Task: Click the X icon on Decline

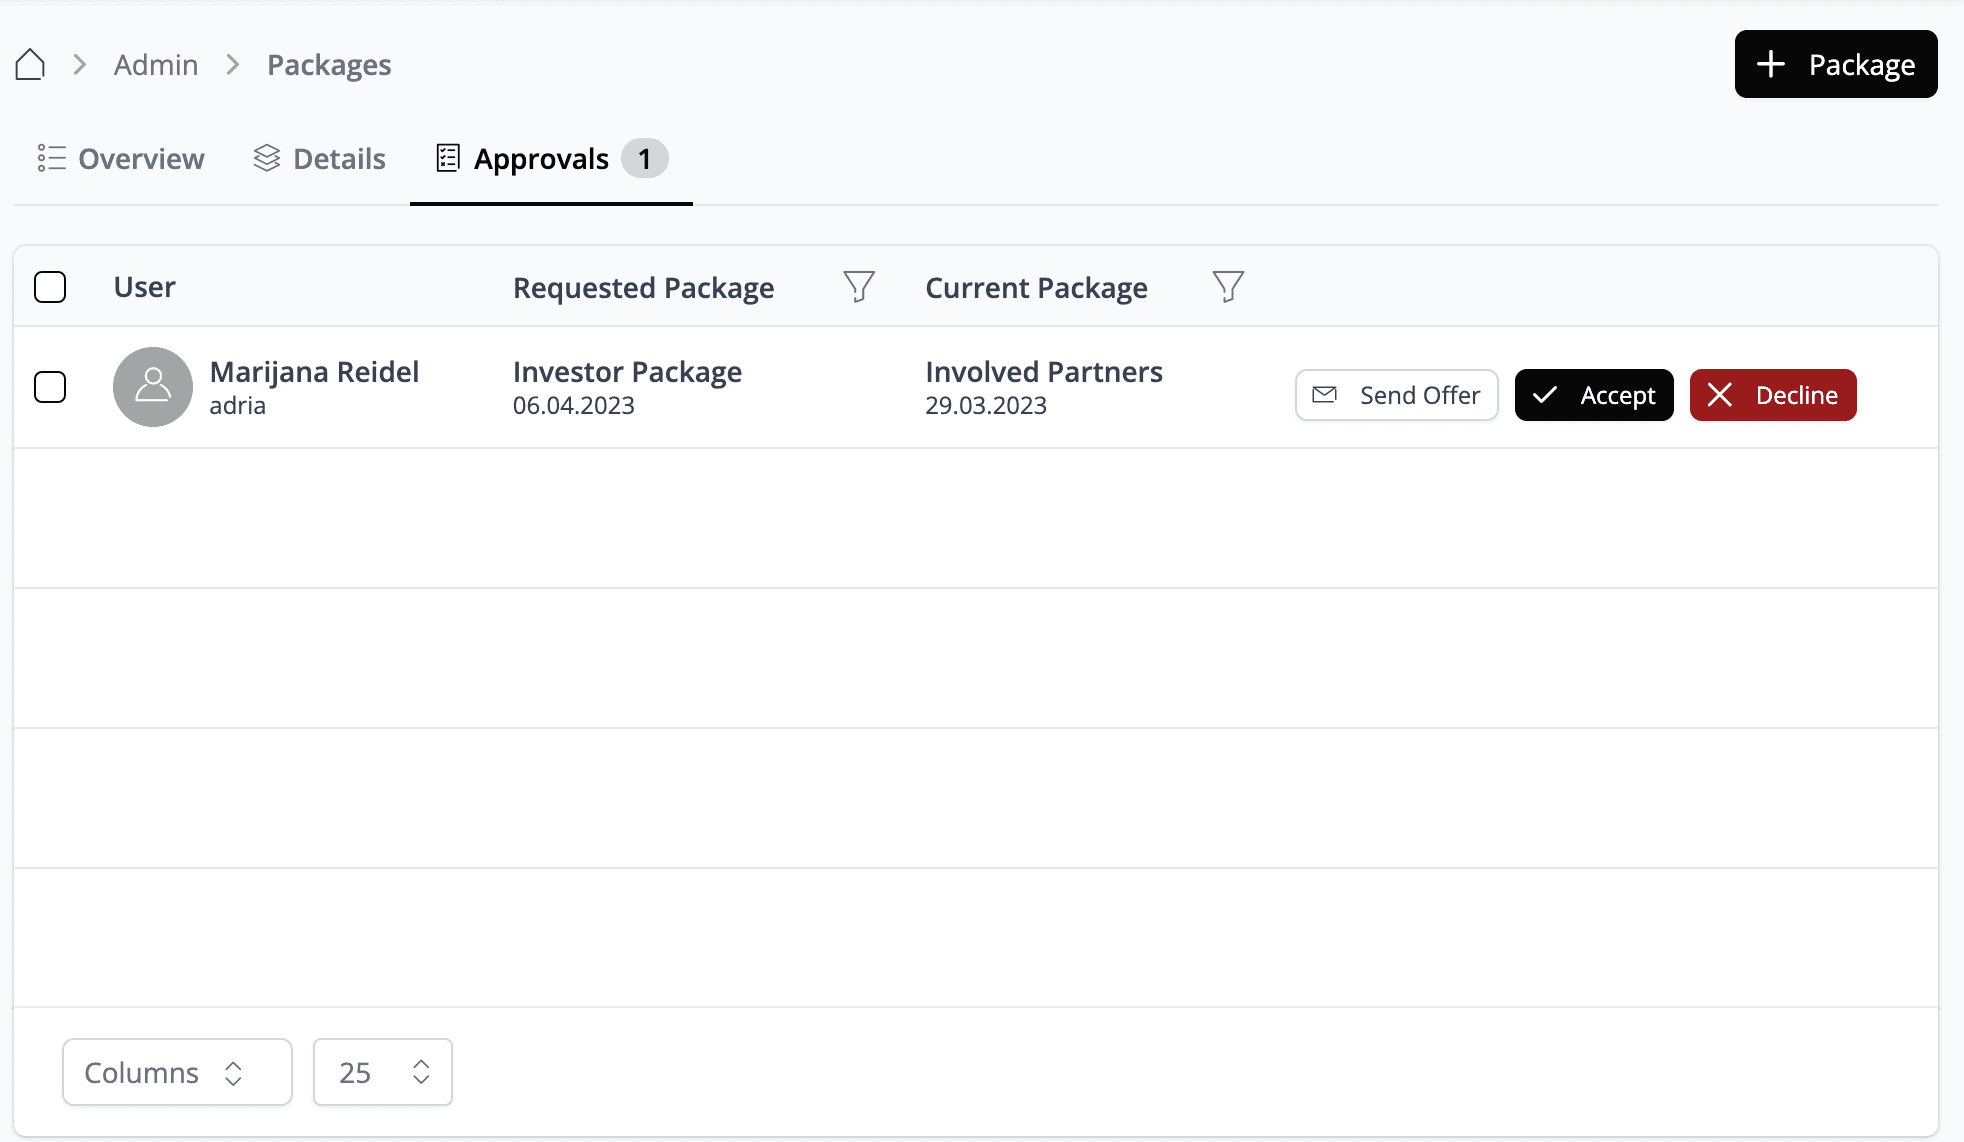Action: [x=1720, y=395]
